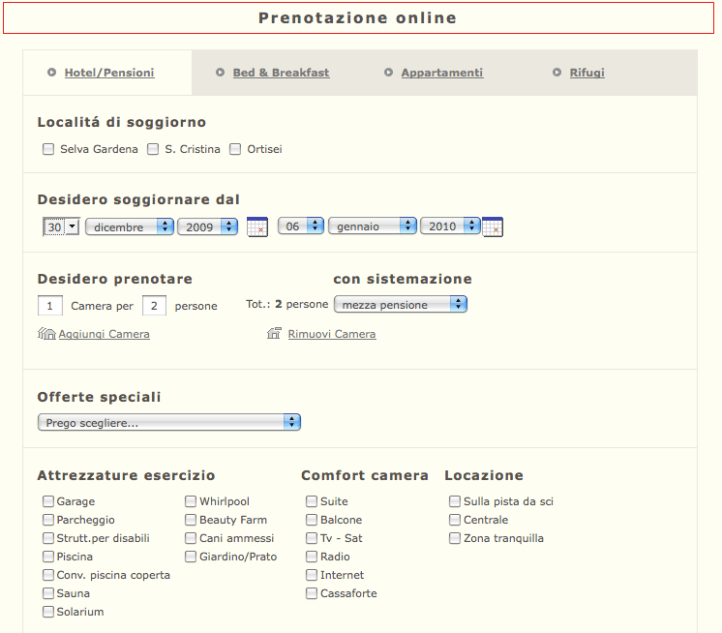Expand the mezza pensione board dropdown
This screenshot has width=722, height=633.
[x=400, y=305]
